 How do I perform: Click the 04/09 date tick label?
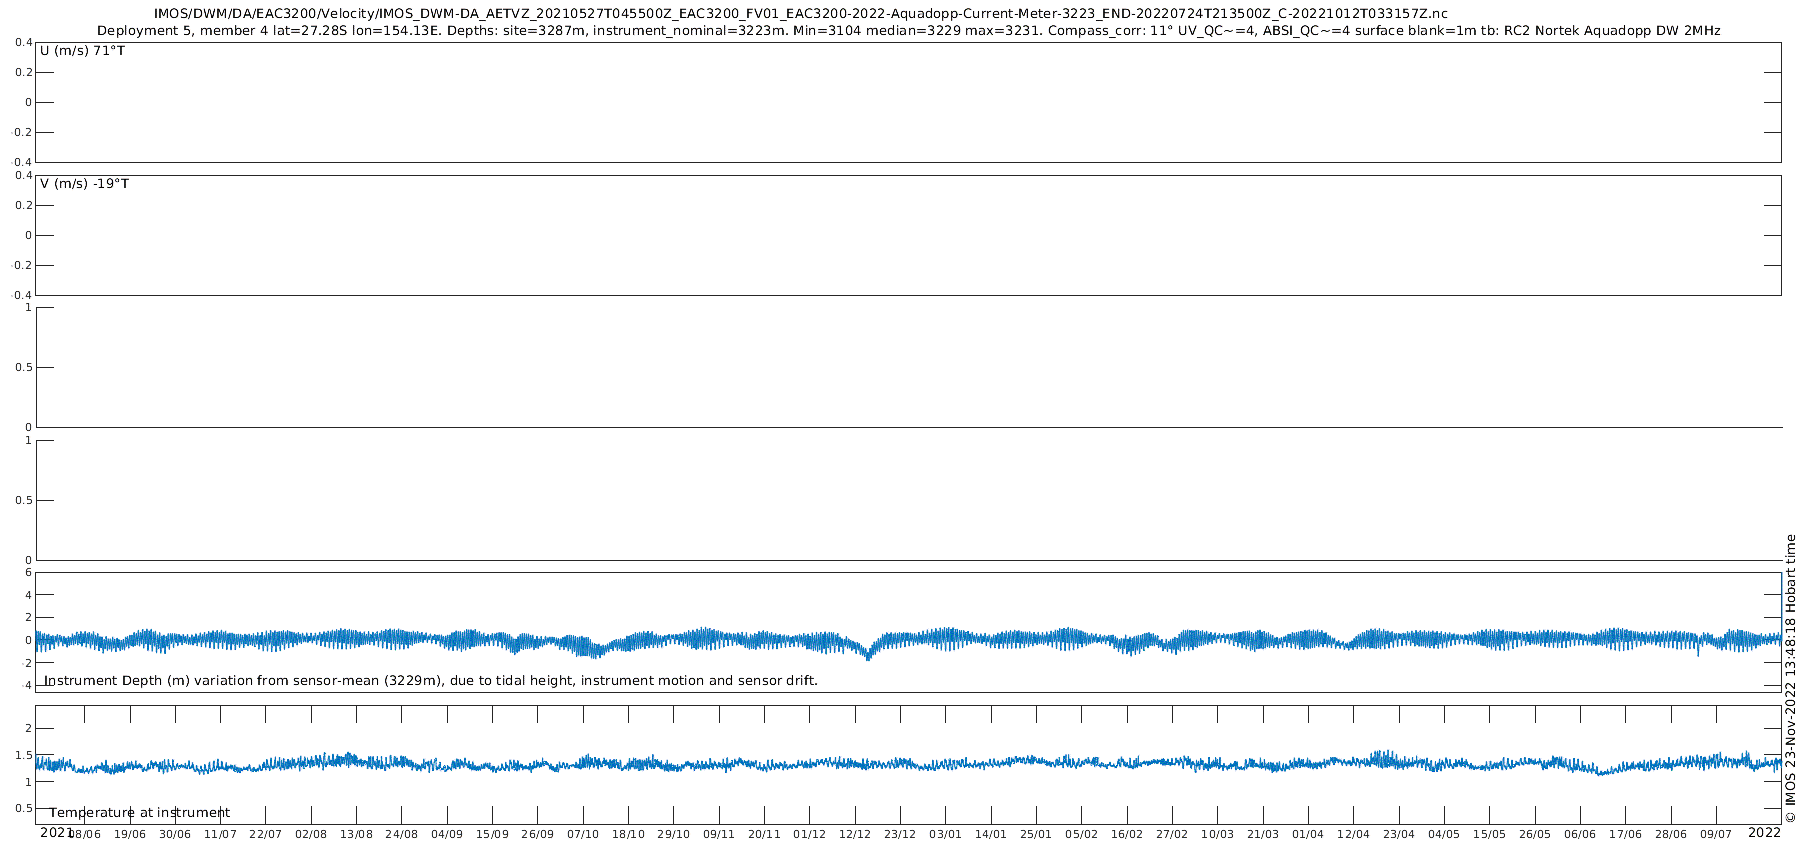coord(447,834)
